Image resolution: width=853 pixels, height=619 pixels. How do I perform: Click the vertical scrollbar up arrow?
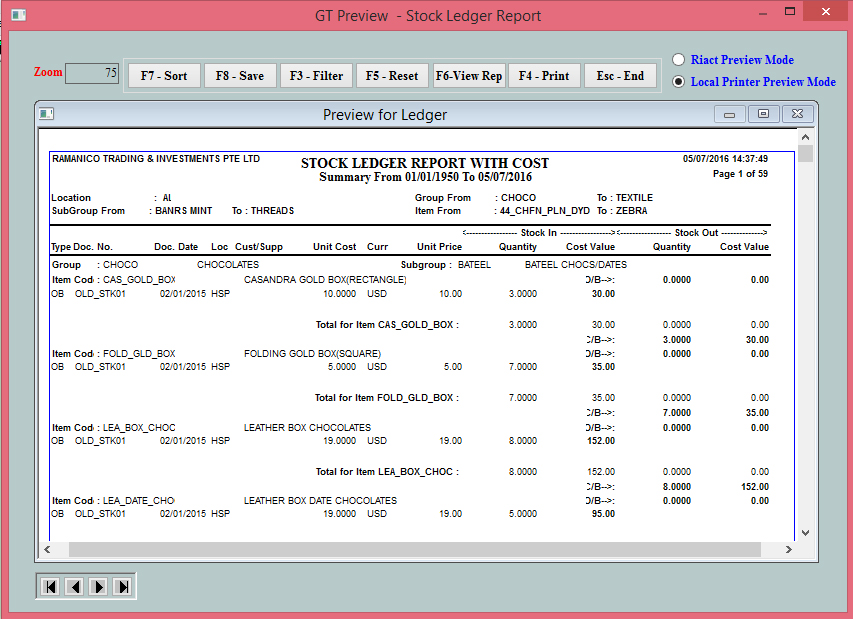805,135
